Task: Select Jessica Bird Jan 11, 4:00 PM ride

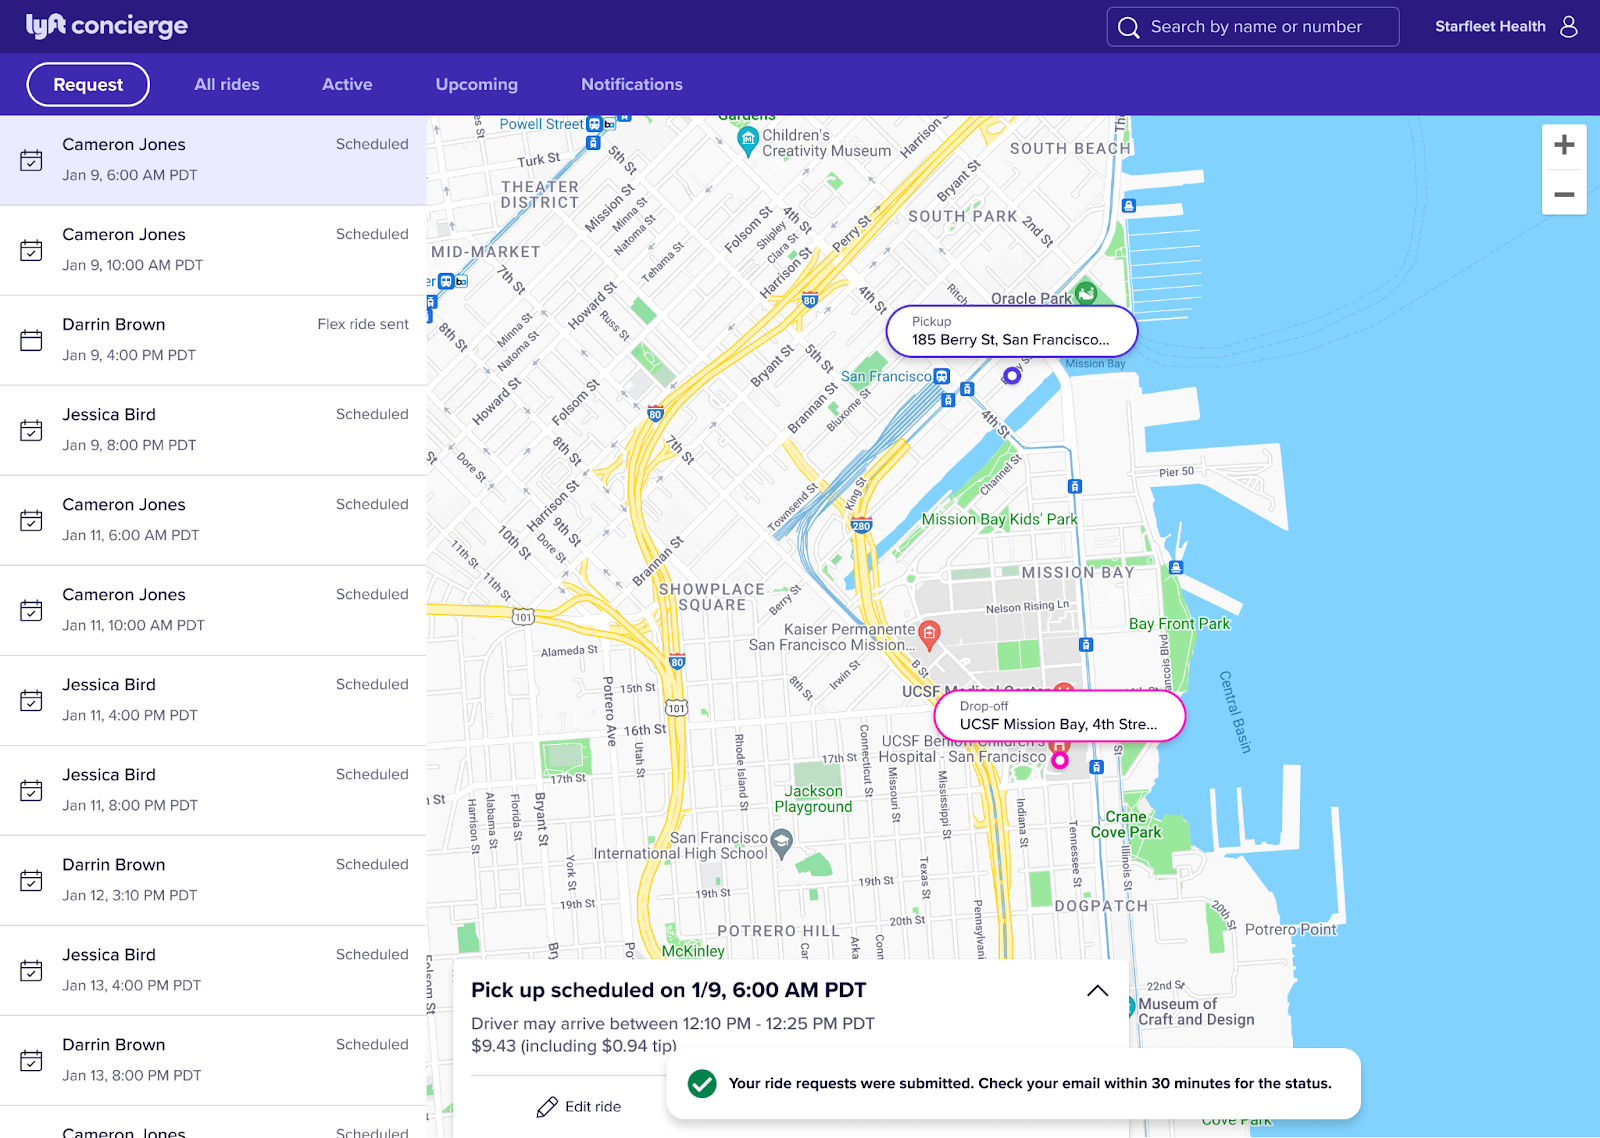Action: click(x=213, y=700)
